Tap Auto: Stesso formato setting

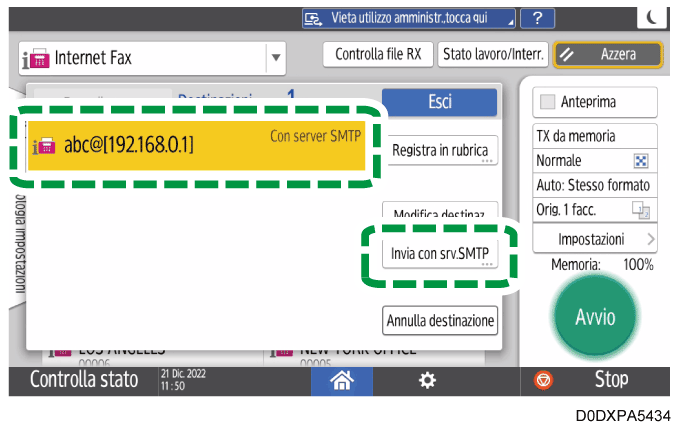pos(595,185)
